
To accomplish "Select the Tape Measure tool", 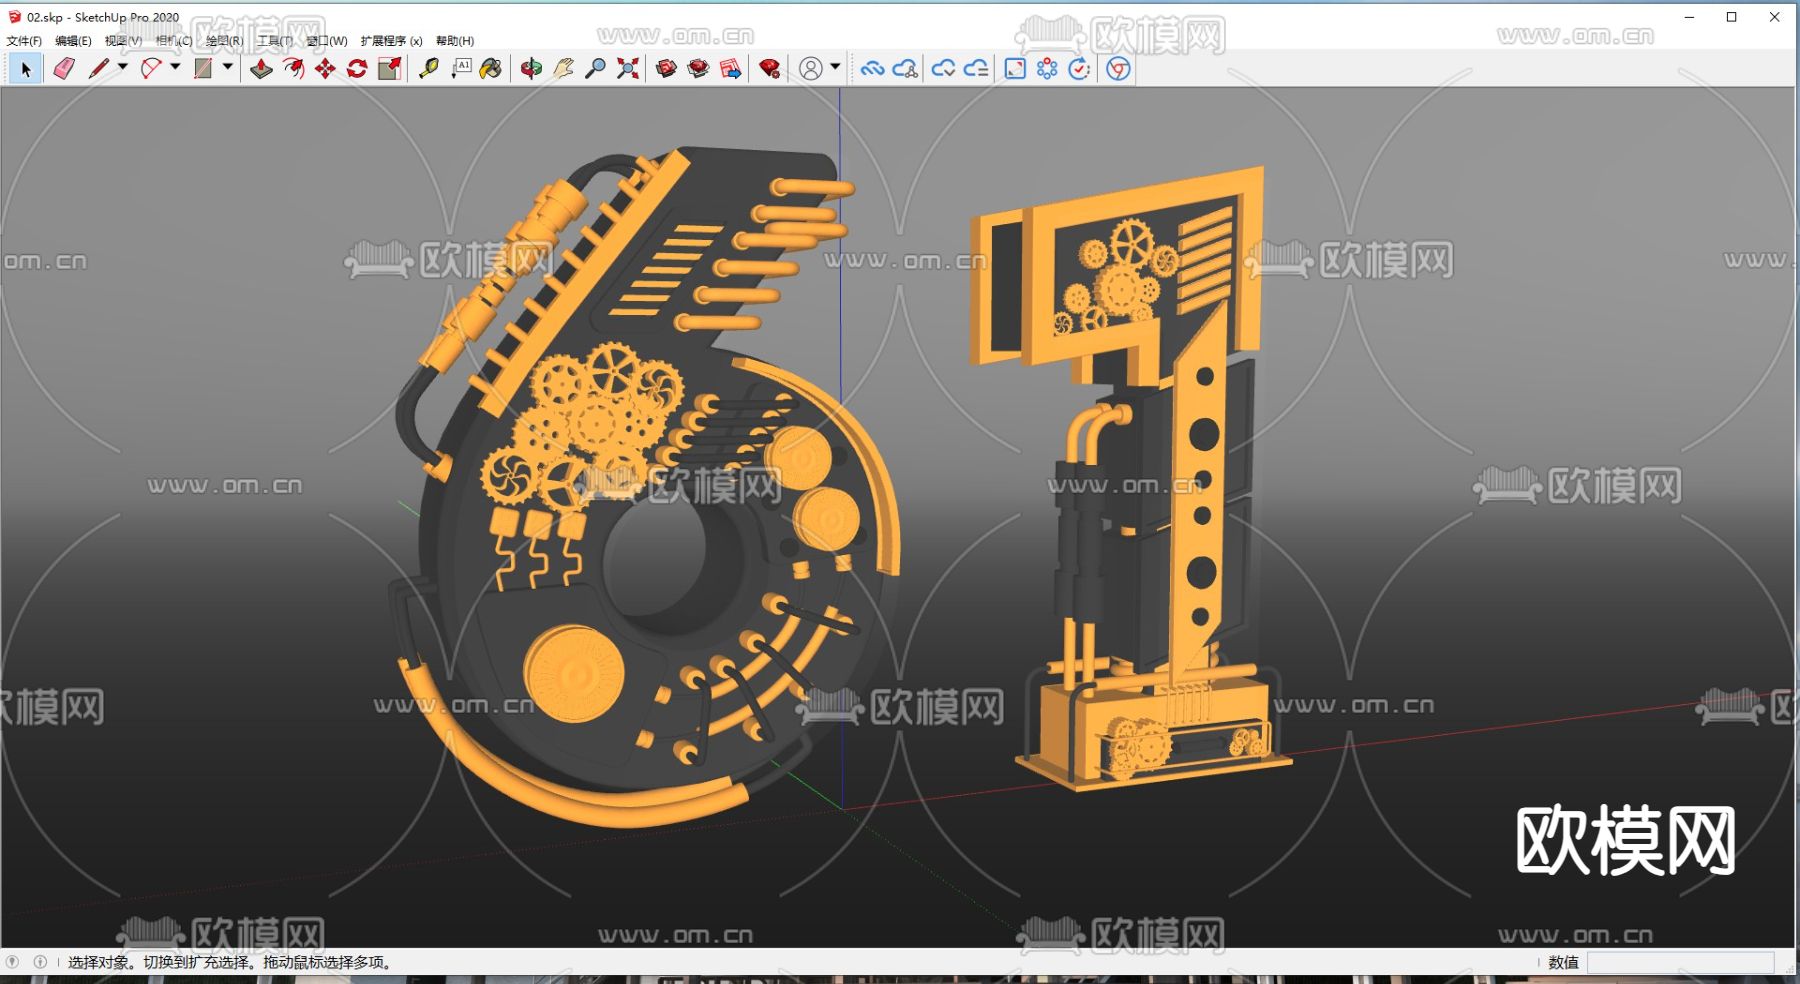I will point(429,68).
